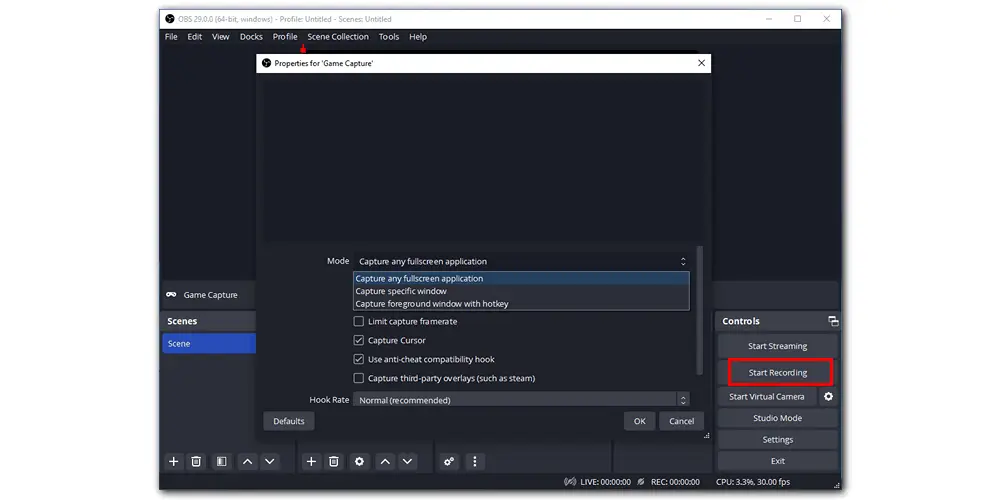The width and height of the screenshot is (1000, 500).
Task: Click the Properties dialog vertical scrollbar
Action: pyautogui.click(x=700, y=311)
